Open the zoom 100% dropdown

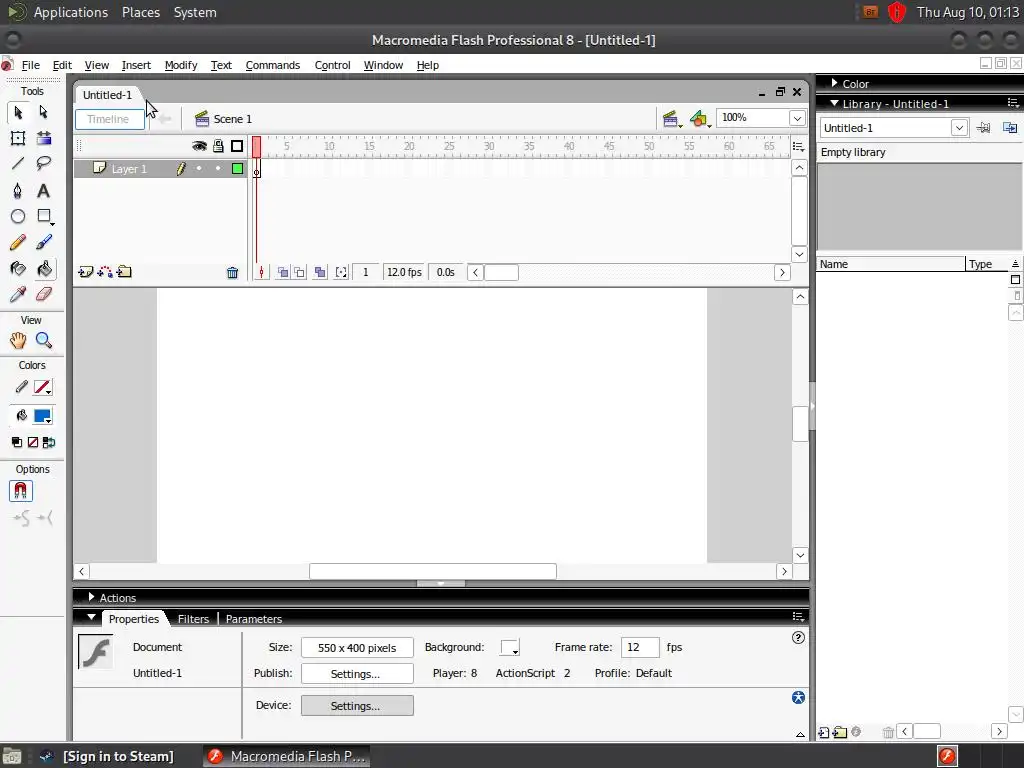(797, 118)
